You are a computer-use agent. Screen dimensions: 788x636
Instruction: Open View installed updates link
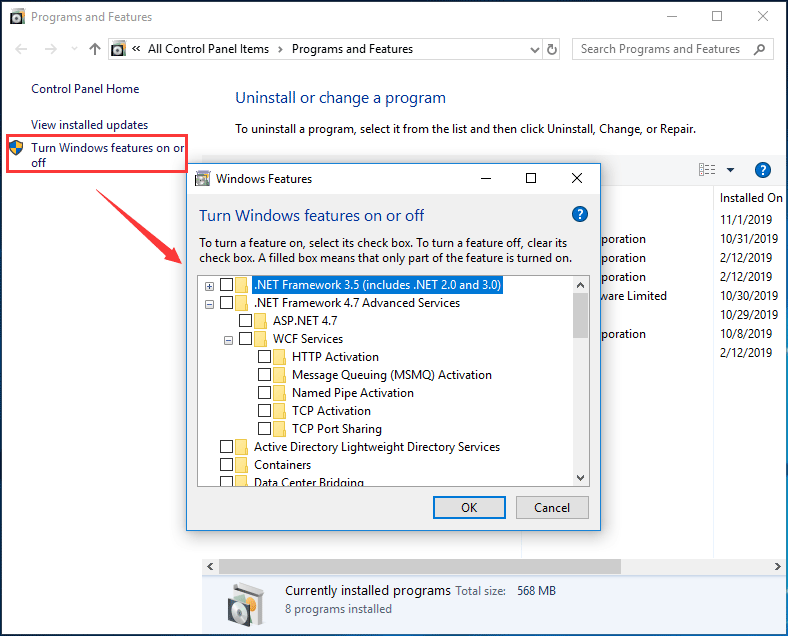pos(89,125)
